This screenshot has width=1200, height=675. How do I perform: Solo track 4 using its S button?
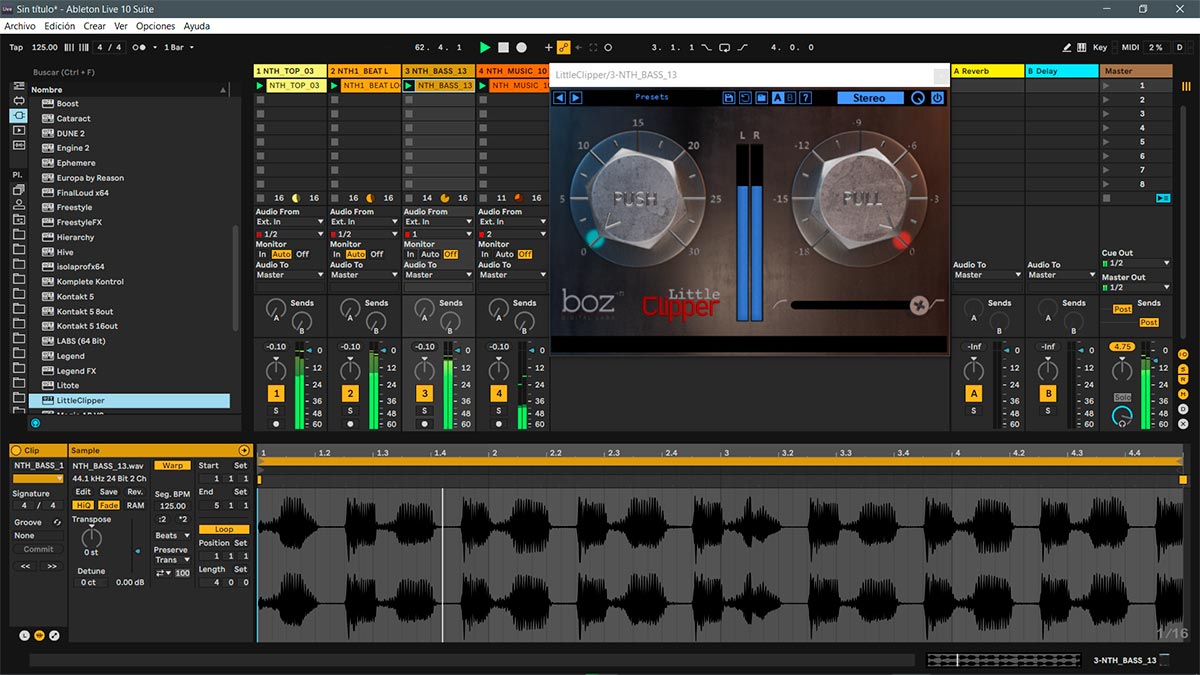pos(498,411)
